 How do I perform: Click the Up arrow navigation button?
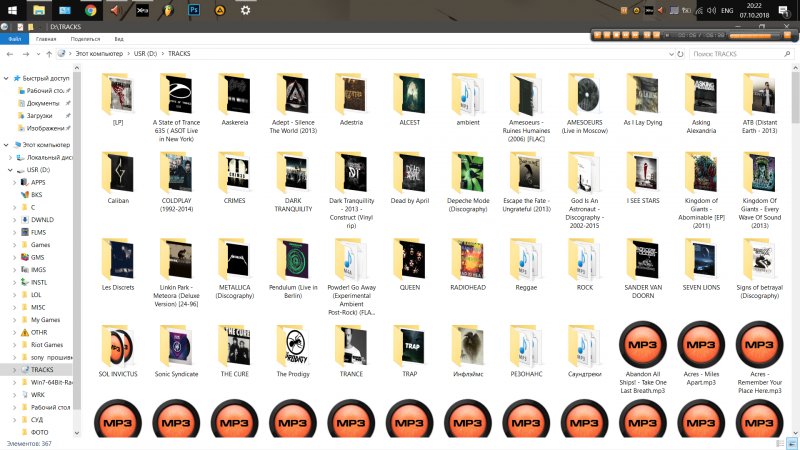pos(49,53)
